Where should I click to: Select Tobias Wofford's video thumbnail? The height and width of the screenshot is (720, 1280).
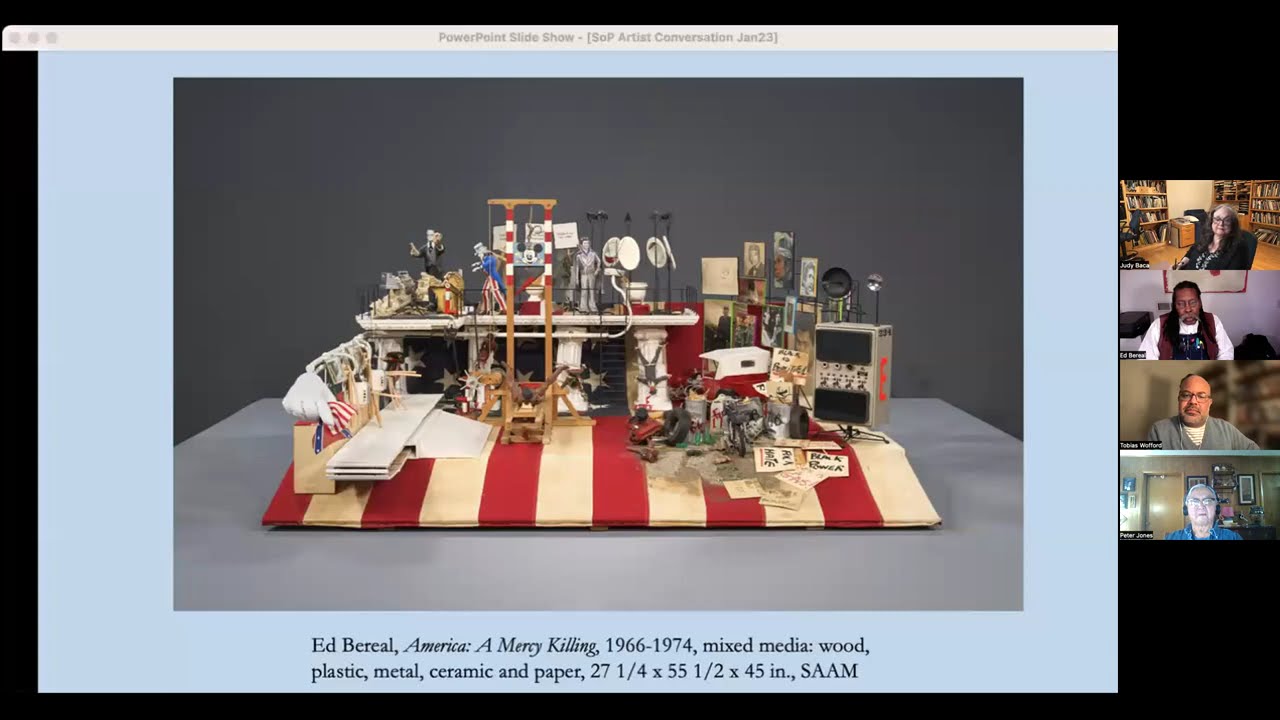click(x=1199, y=405)
